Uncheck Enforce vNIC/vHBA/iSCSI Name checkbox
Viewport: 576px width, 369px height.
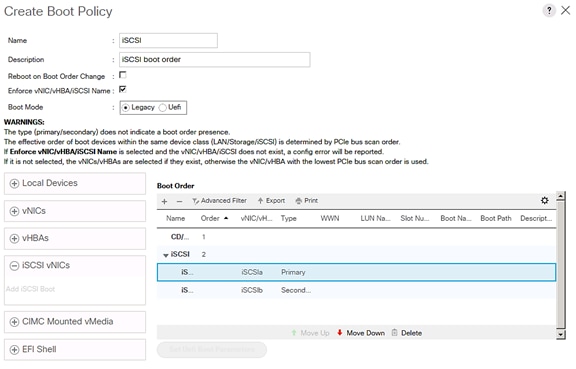point(123,89)
